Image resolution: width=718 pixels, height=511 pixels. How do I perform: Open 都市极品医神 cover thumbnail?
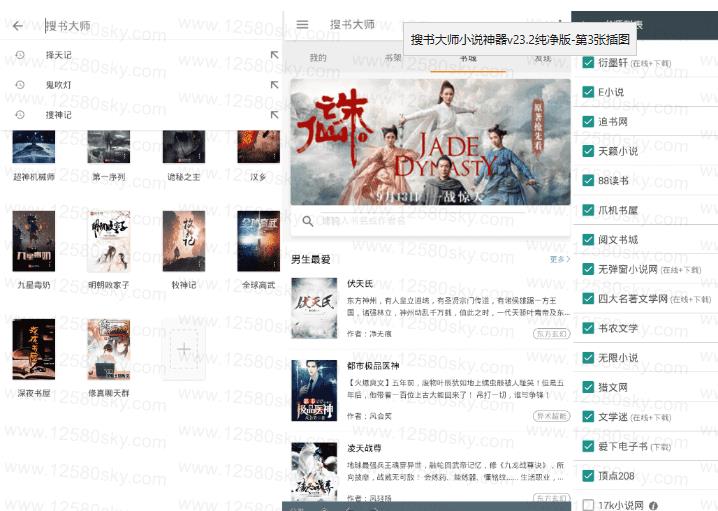(314, 391)
